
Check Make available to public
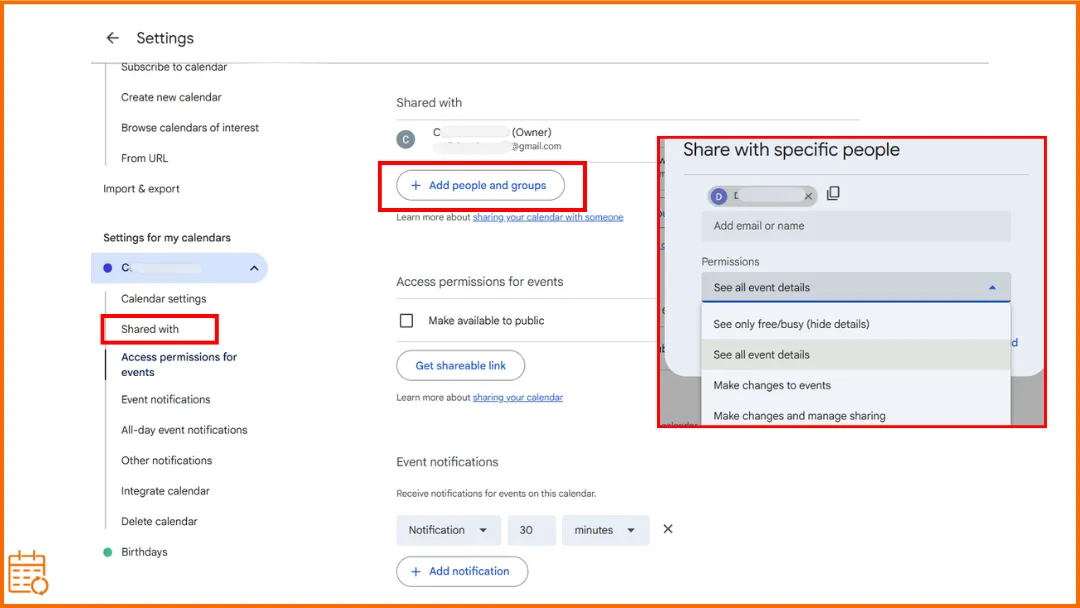(406, 320)
